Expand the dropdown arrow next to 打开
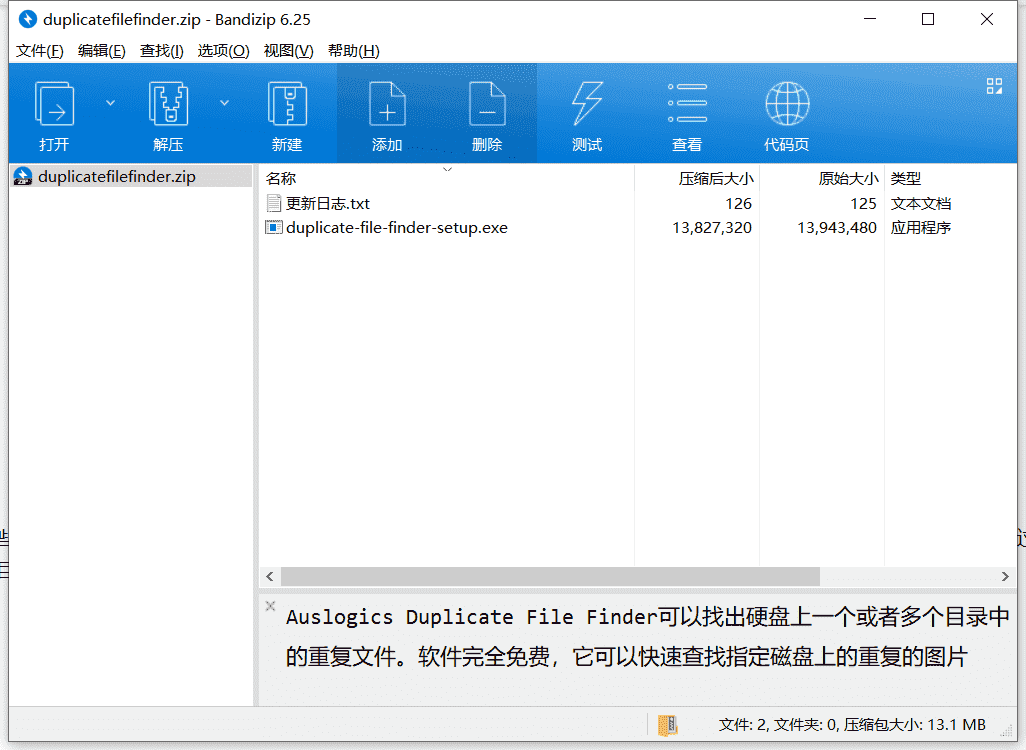This screenshot has height=750, width=1026. [x=111, y=103]
